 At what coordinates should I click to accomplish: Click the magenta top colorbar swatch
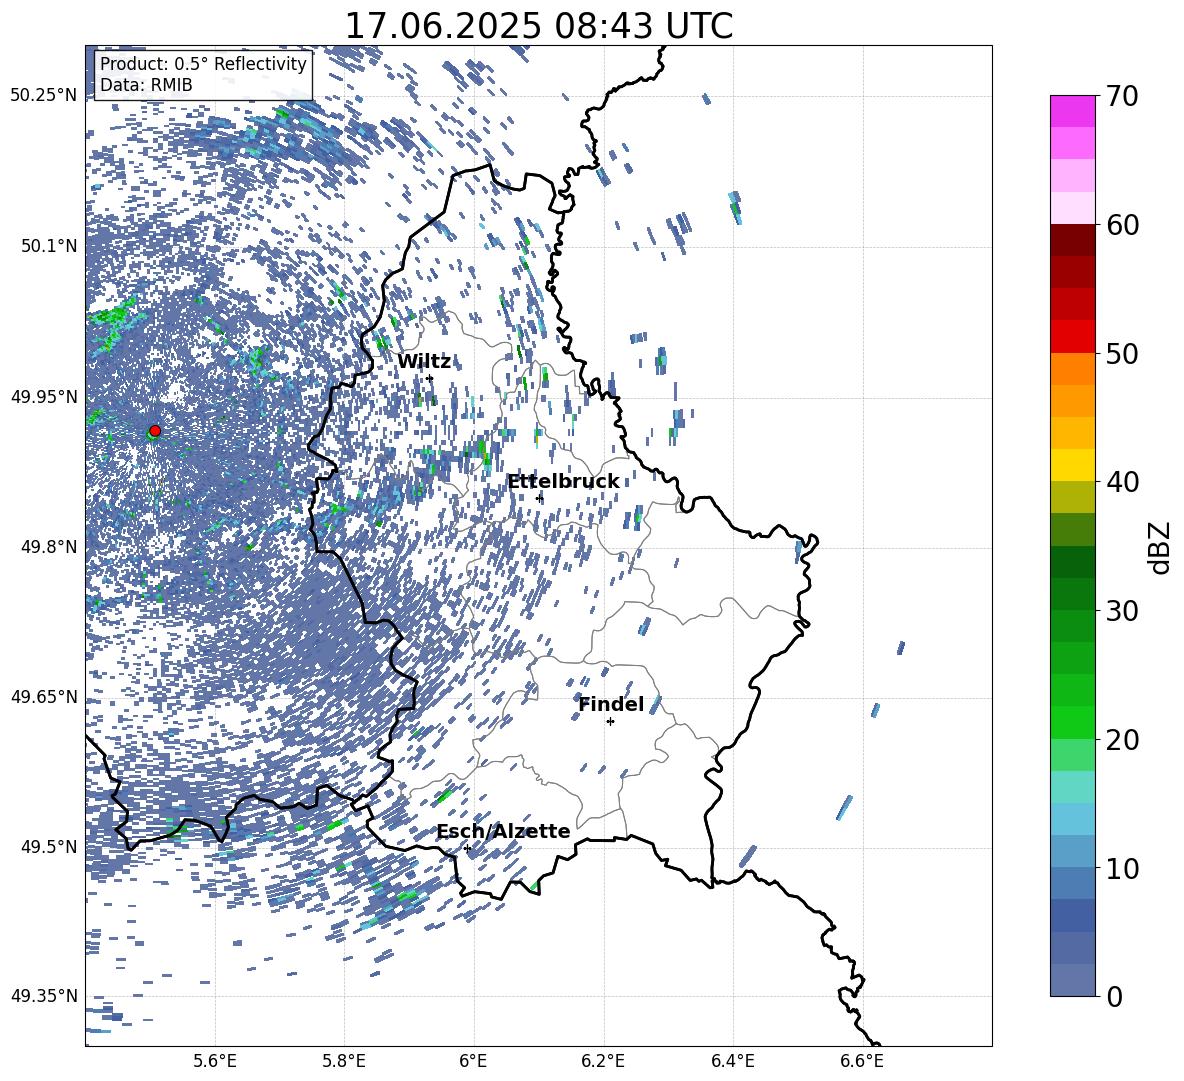pyautogui.click(x=1073, y=112)
